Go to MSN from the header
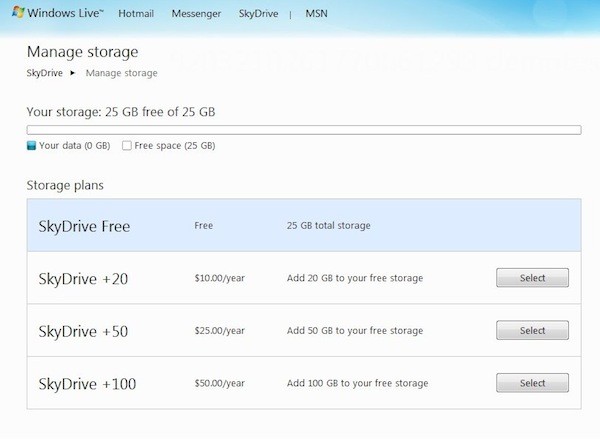The height and width of the screenshot is (439, 600). (316, 13)
